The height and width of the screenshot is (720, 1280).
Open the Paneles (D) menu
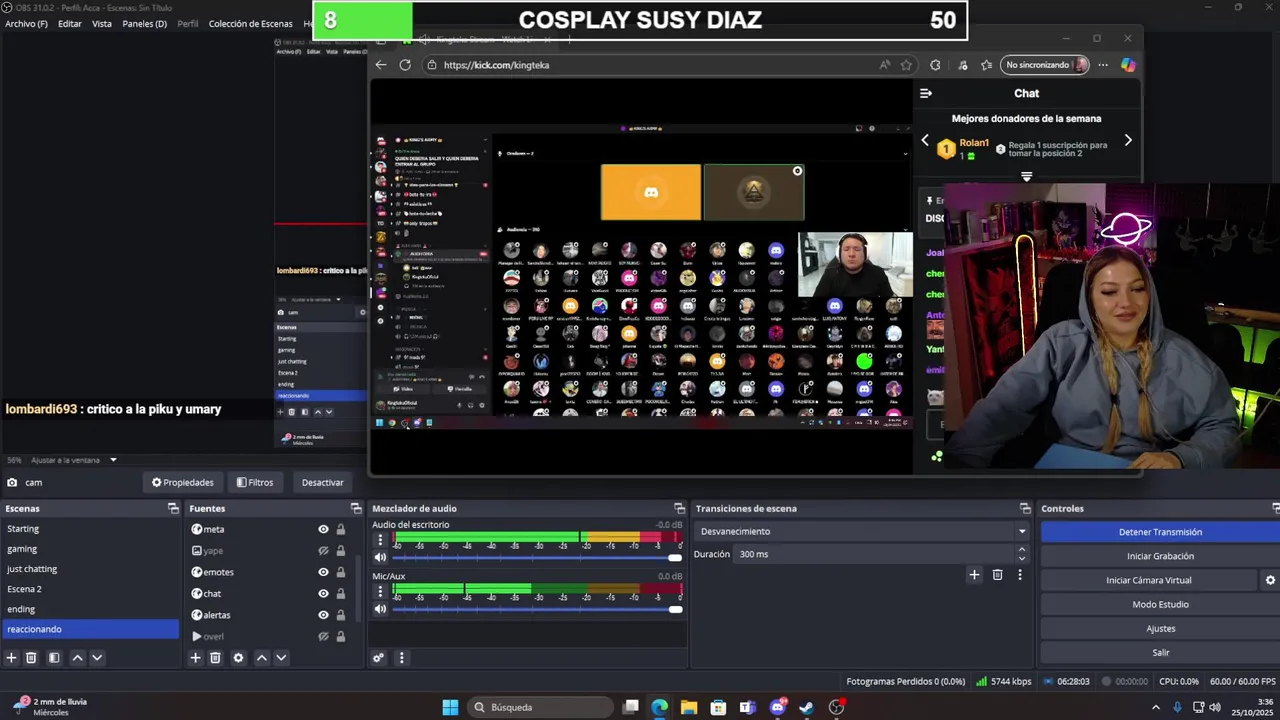[x=145, y=23]
